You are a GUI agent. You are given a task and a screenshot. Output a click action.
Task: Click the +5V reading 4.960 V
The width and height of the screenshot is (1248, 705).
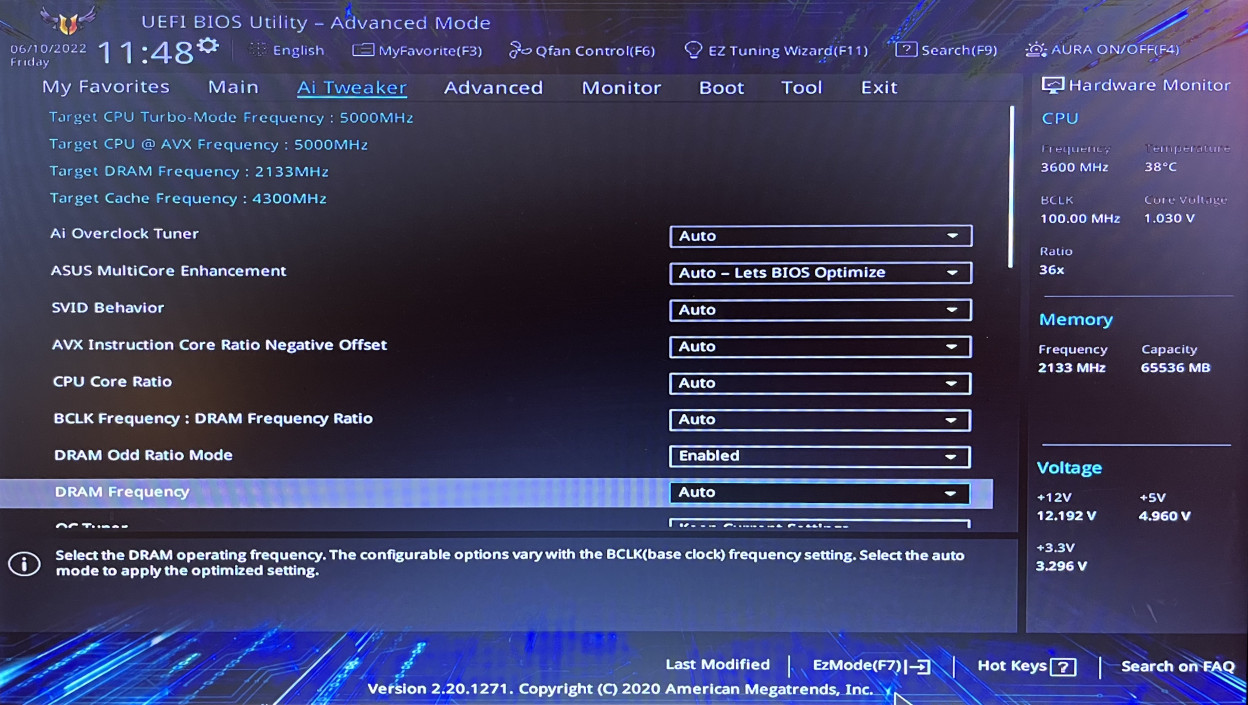[1164, 516]
